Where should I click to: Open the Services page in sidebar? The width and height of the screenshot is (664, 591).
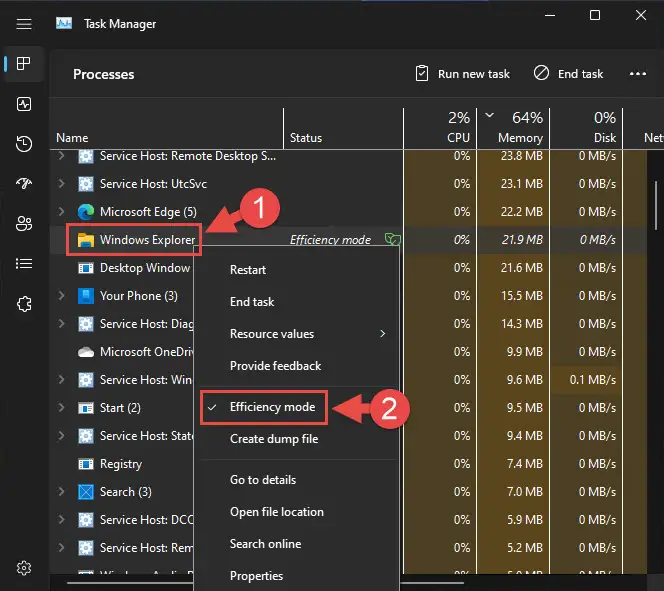(x=24, y=304)
